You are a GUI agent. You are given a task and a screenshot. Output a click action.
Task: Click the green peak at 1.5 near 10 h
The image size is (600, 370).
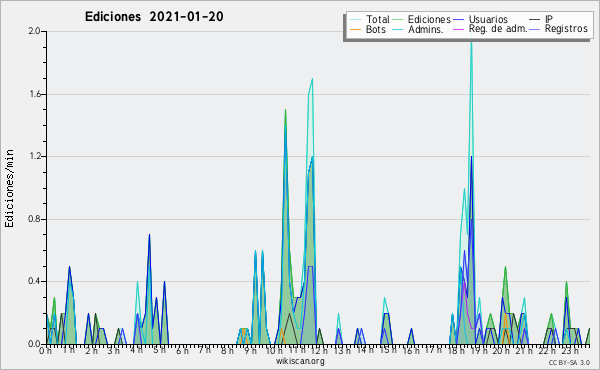point(285,111)
